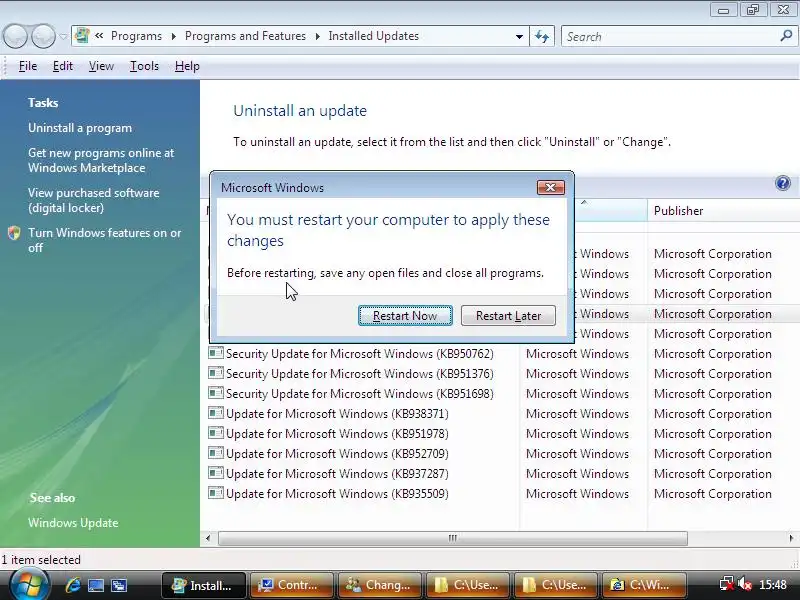
Task: Click the Programs and Features breadcrumb
Action: [245, 36]
